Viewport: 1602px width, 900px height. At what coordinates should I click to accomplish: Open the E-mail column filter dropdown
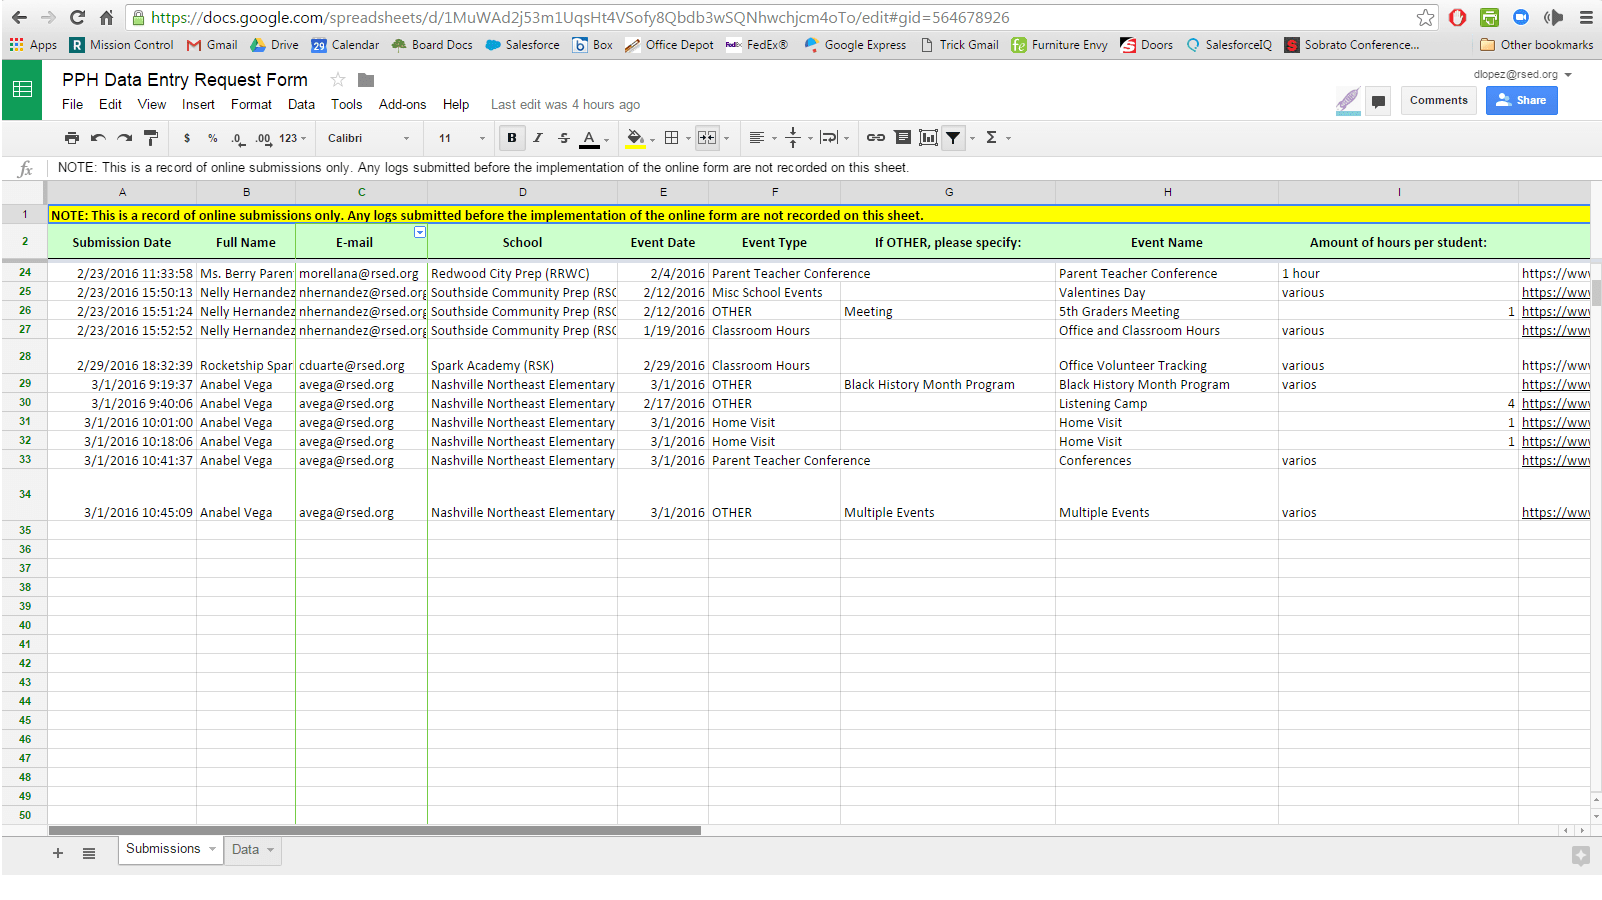click(420, 233)
